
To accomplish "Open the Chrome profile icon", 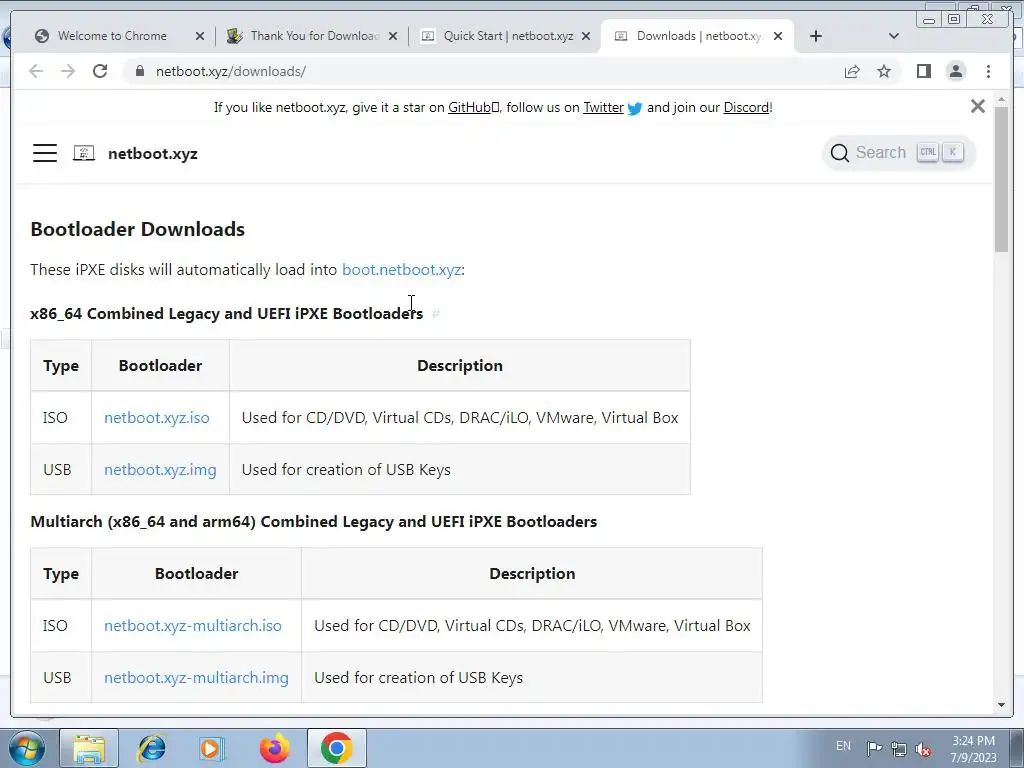I will (x=955, y=71).
